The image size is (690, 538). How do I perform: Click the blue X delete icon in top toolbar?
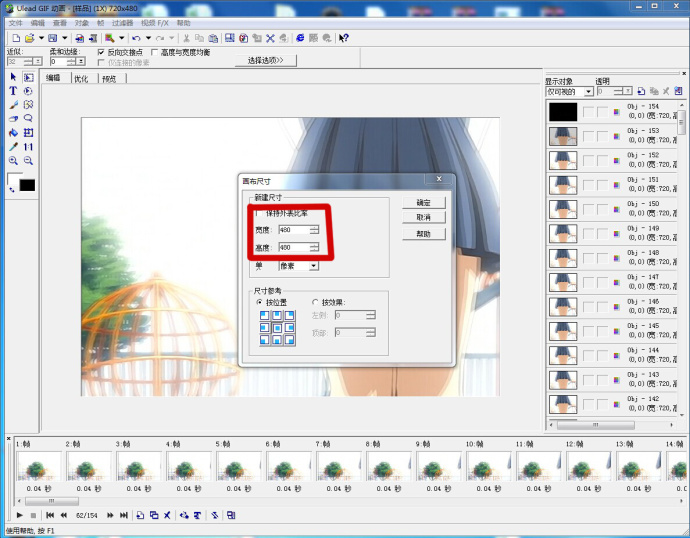click(x=270, y=38)
